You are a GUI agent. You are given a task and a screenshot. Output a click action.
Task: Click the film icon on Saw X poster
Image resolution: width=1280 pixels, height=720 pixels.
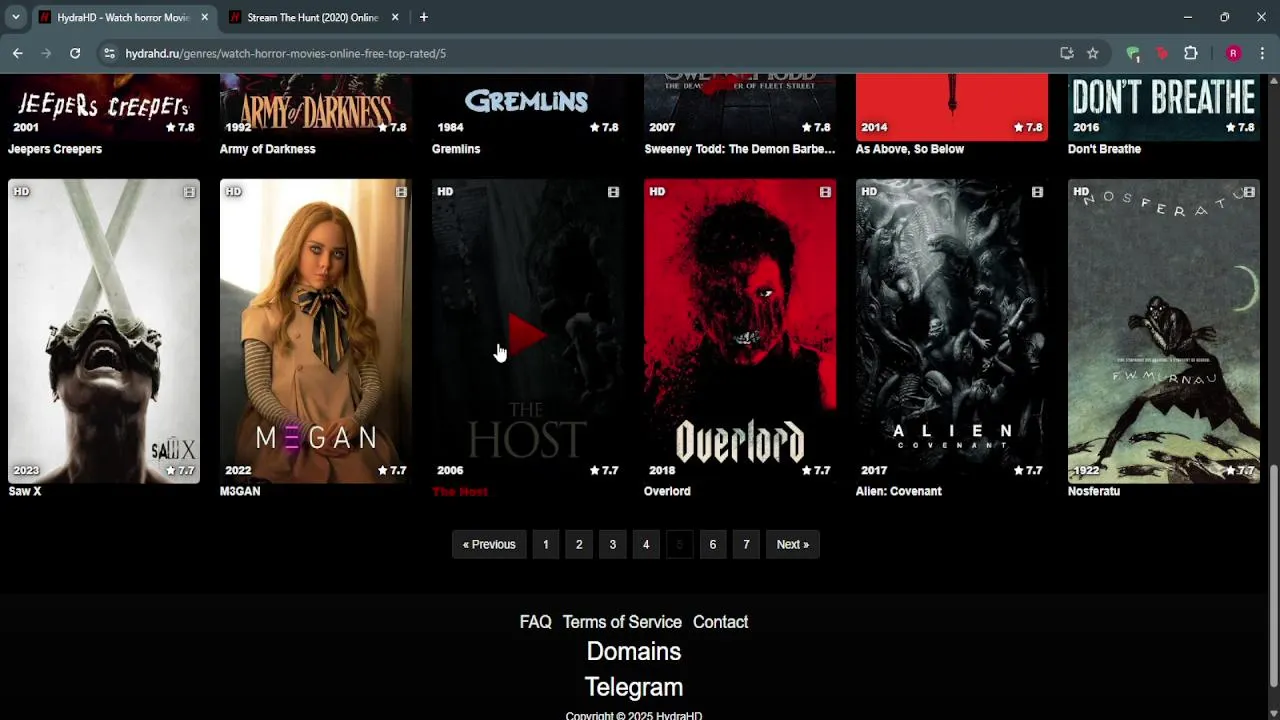pyautogui.click(x=189, y=192)
